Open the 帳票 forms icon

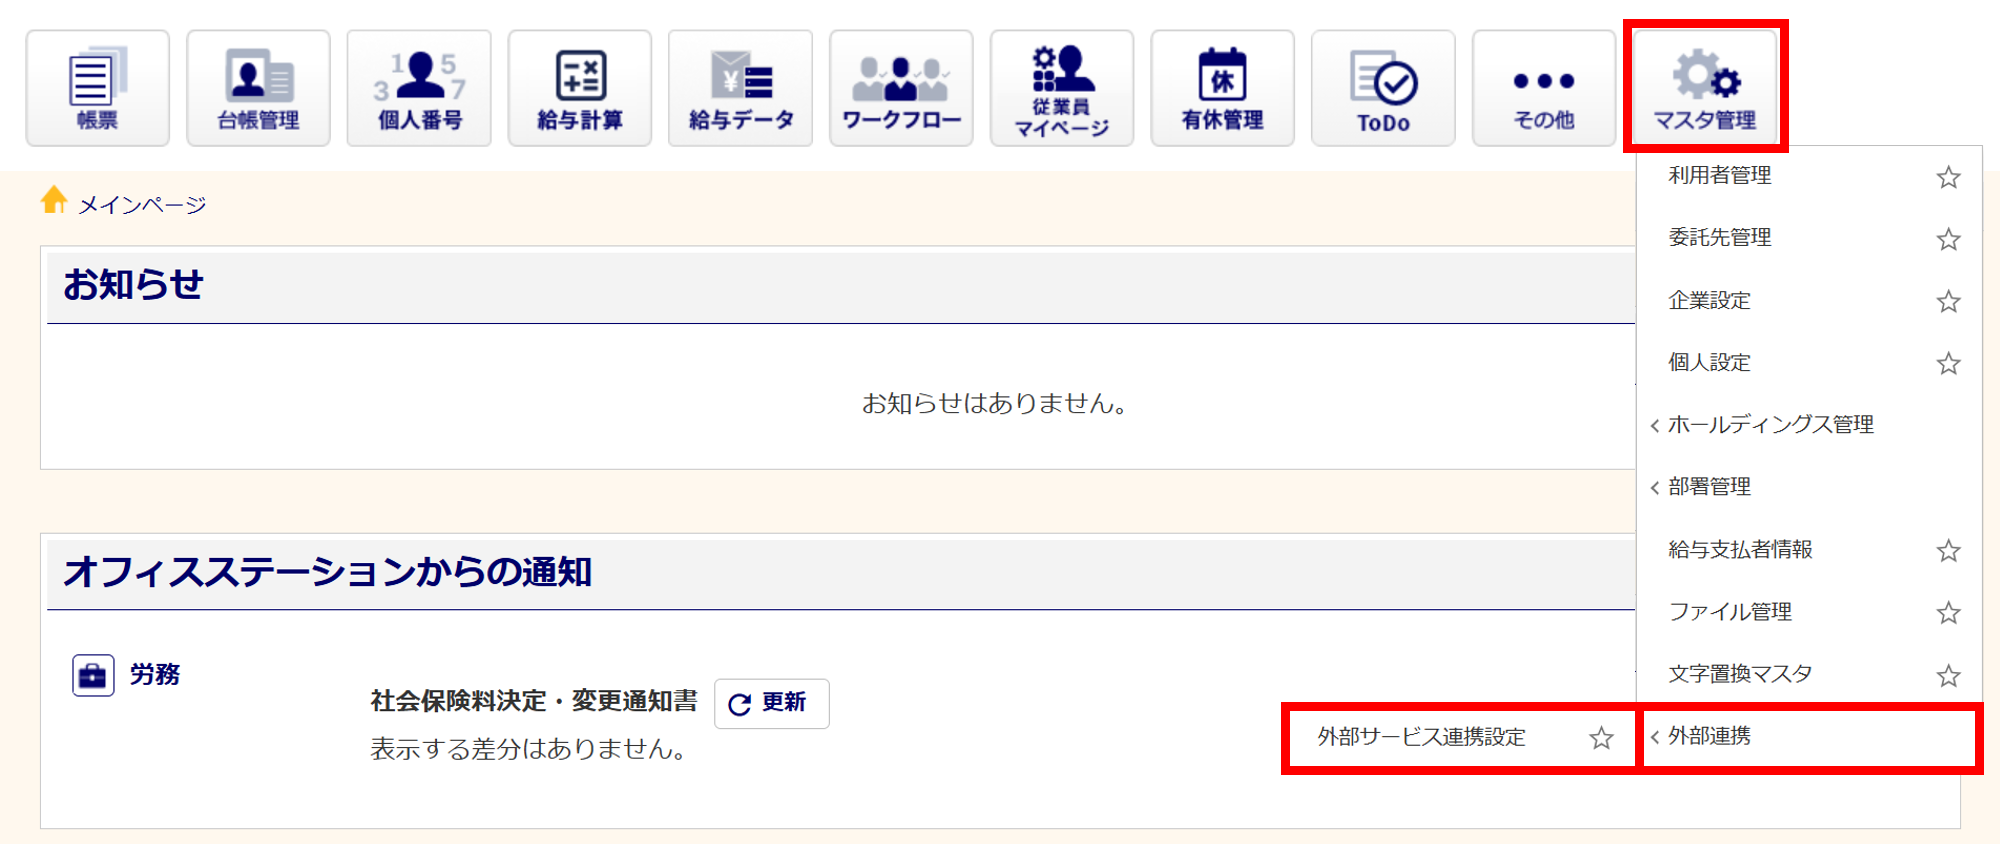point(97,88)
